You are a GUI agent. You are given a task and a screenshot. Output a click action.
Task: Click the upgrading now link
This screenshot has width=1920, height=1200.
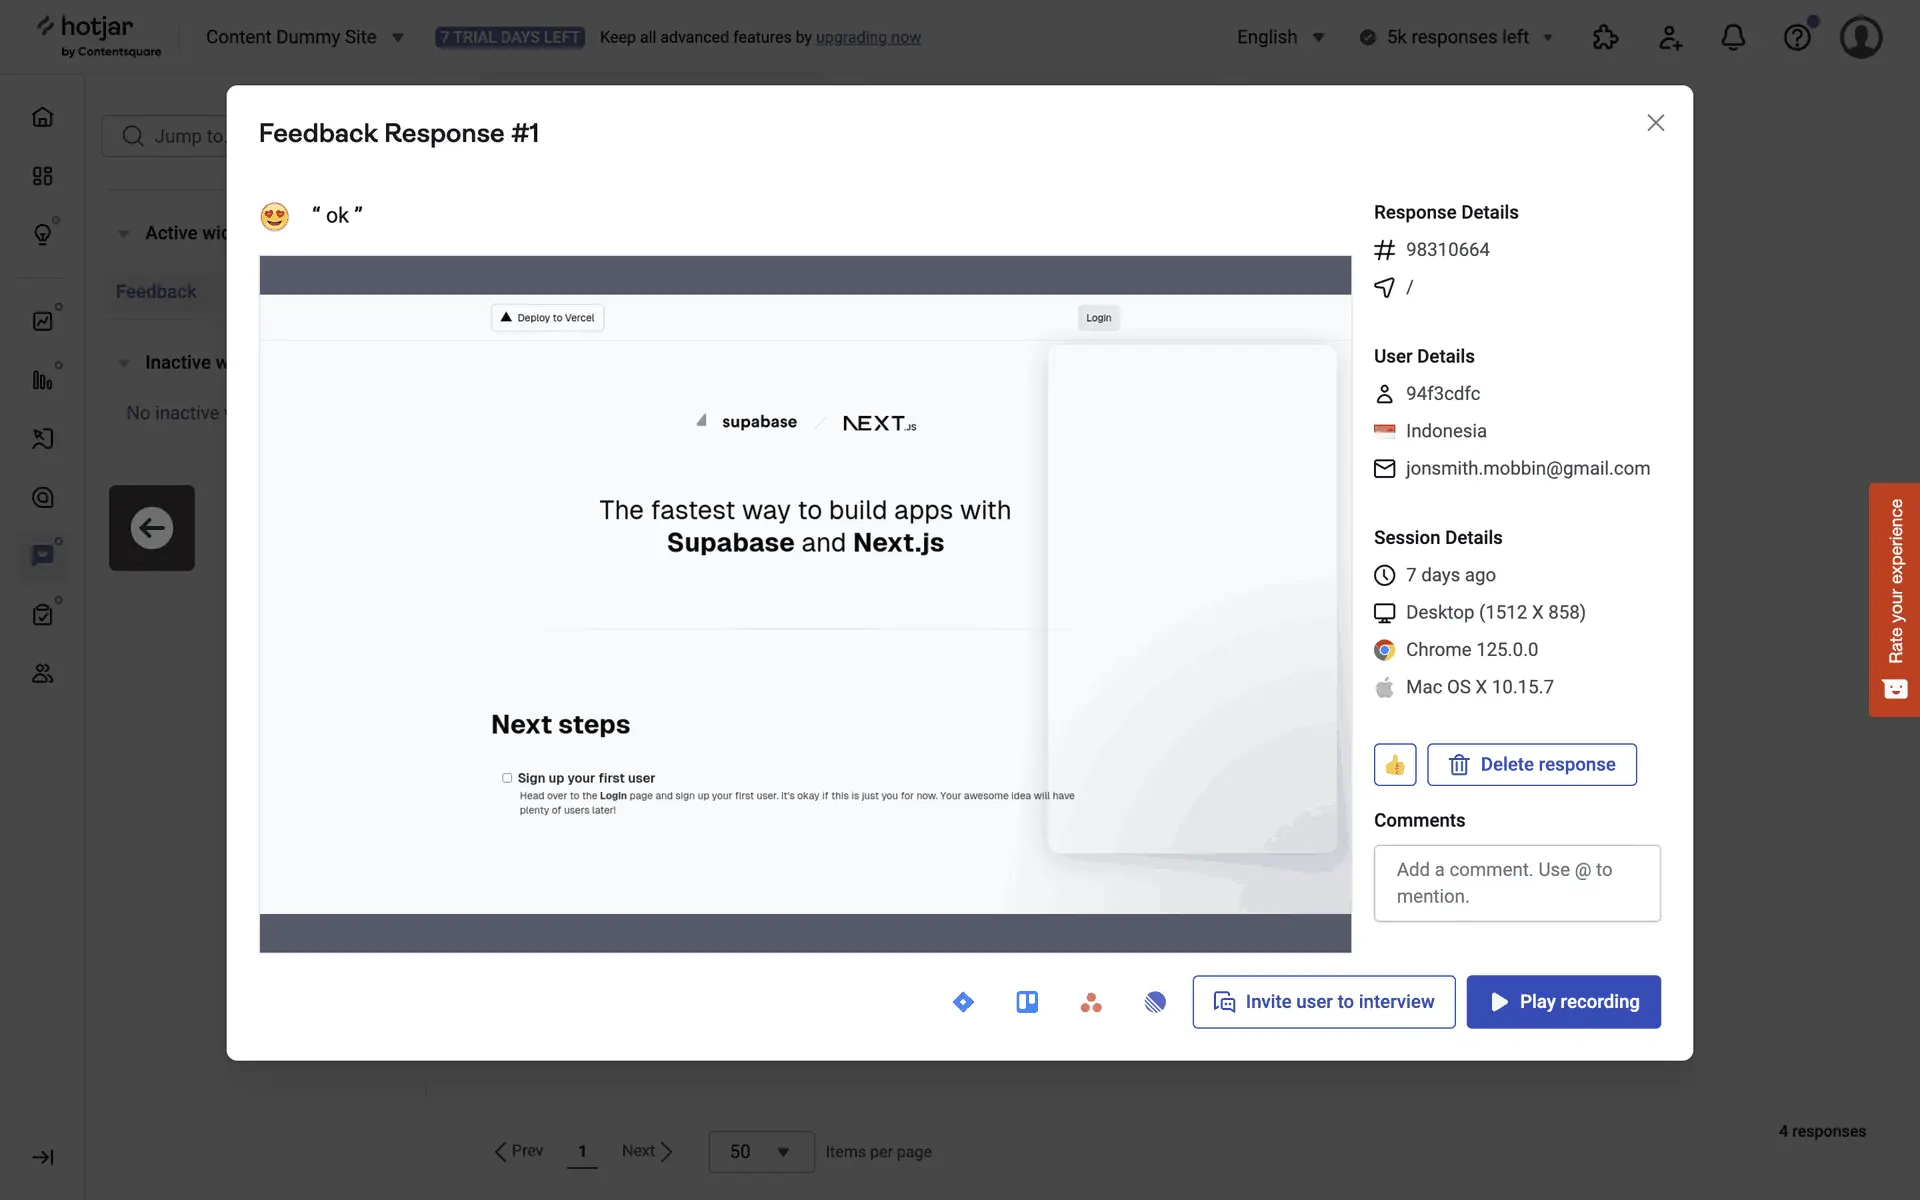[x=868, y=37]
